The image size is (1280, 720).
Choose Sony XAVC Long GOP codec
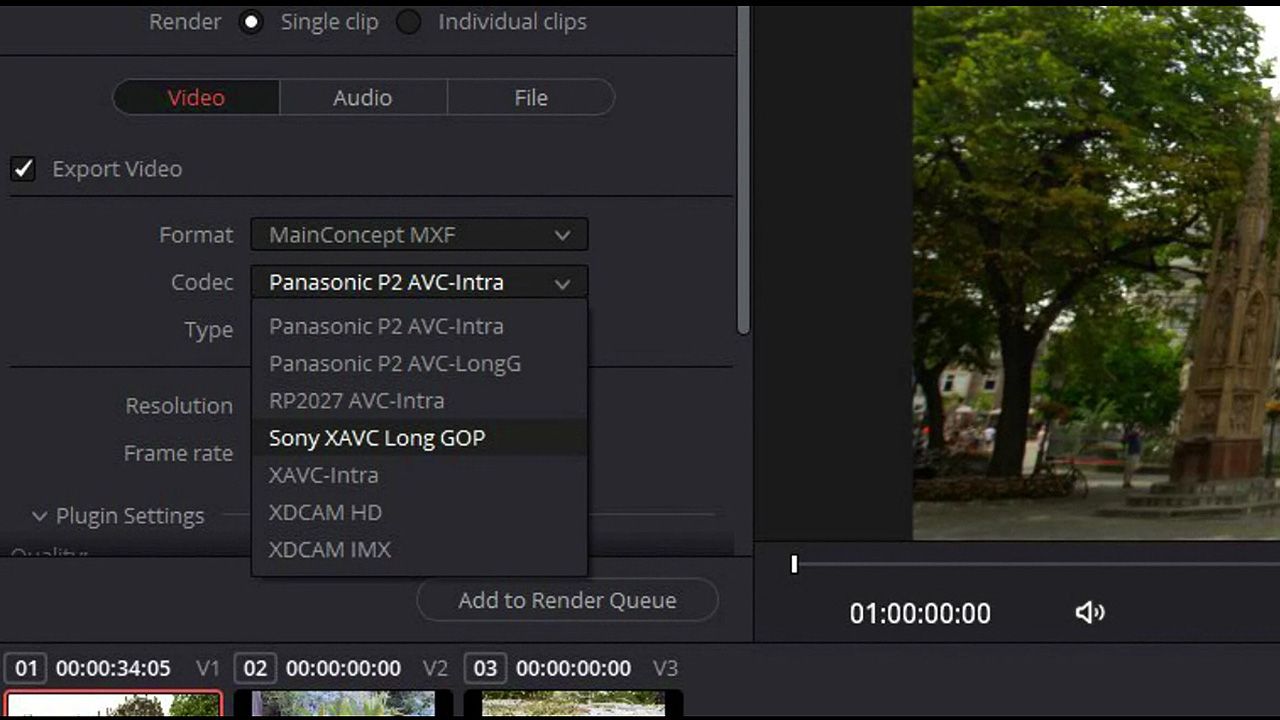pos(377,438)
